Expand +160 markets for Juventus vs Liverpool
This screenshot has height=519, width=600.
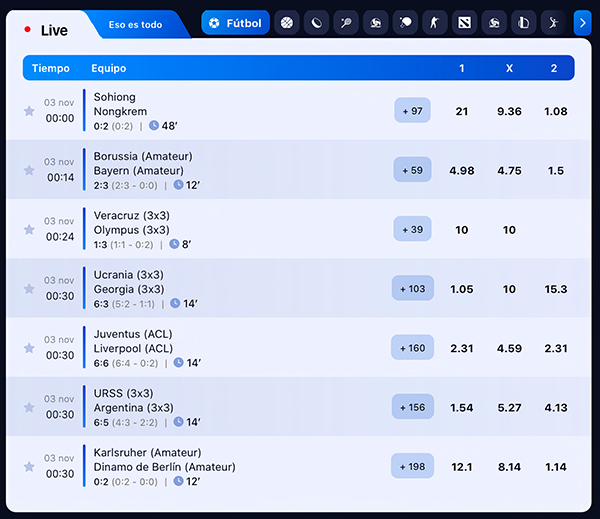click(x=412, y=348)
